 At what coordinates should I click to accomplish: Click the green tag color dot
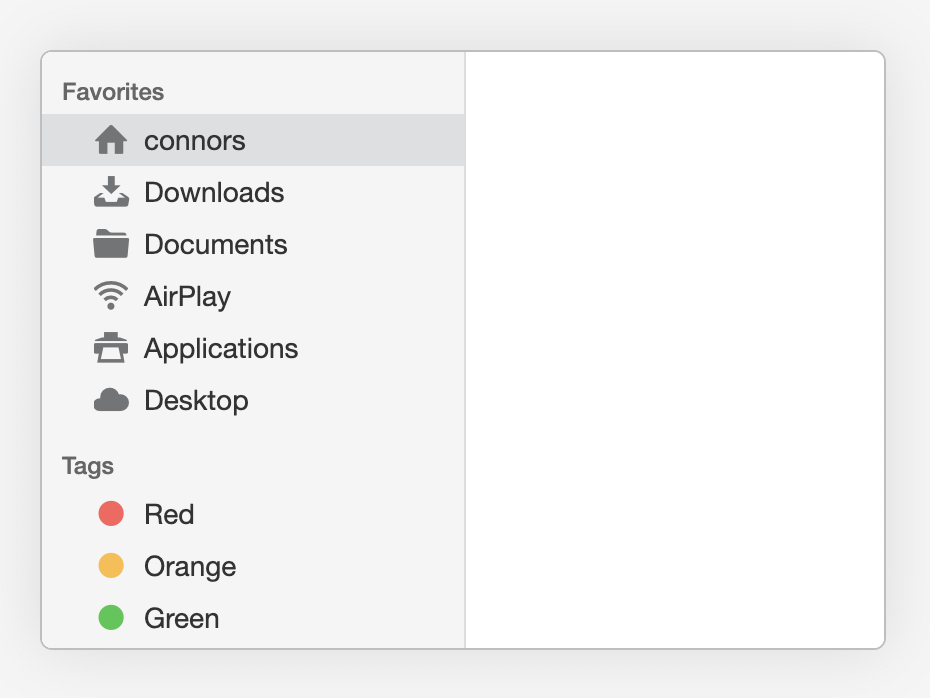point(111,617)
